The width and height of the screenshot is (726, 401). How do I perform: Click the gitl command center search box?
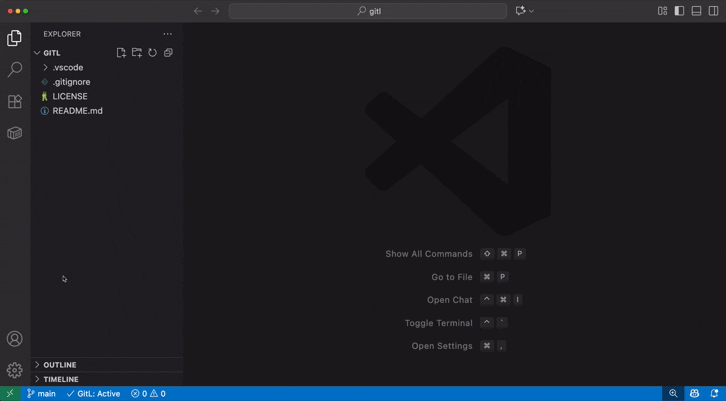tap(368, 11)
